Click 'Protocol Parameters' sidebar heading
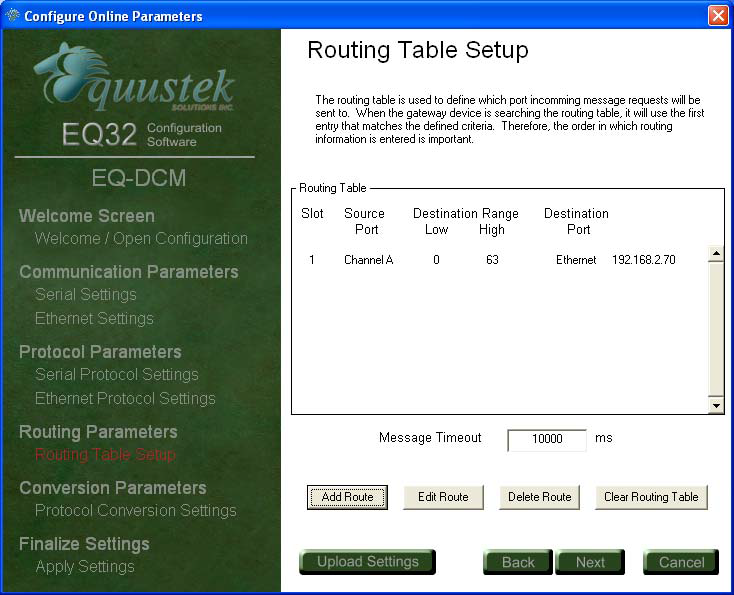This screenshot has height=595, width=734. click(100, 352)
